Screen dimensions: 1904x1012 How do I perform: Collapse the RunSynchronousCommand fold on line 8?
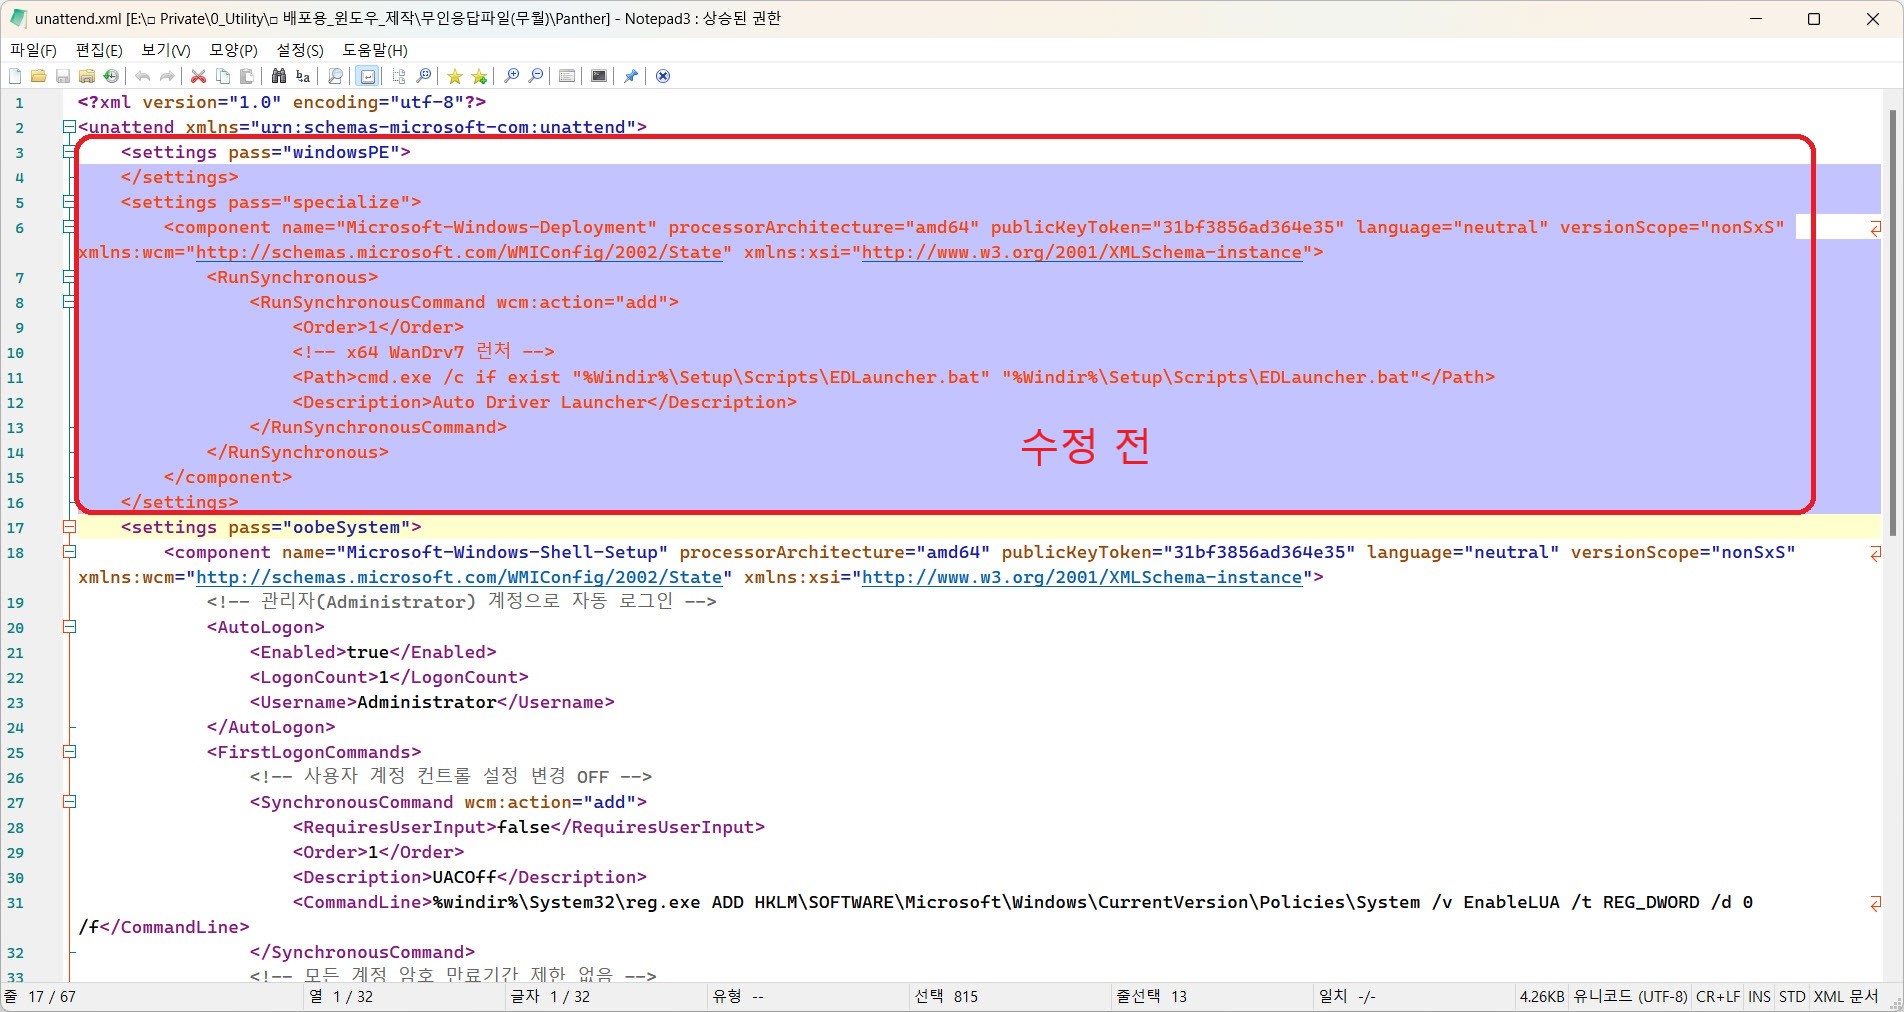click(69, 302)
